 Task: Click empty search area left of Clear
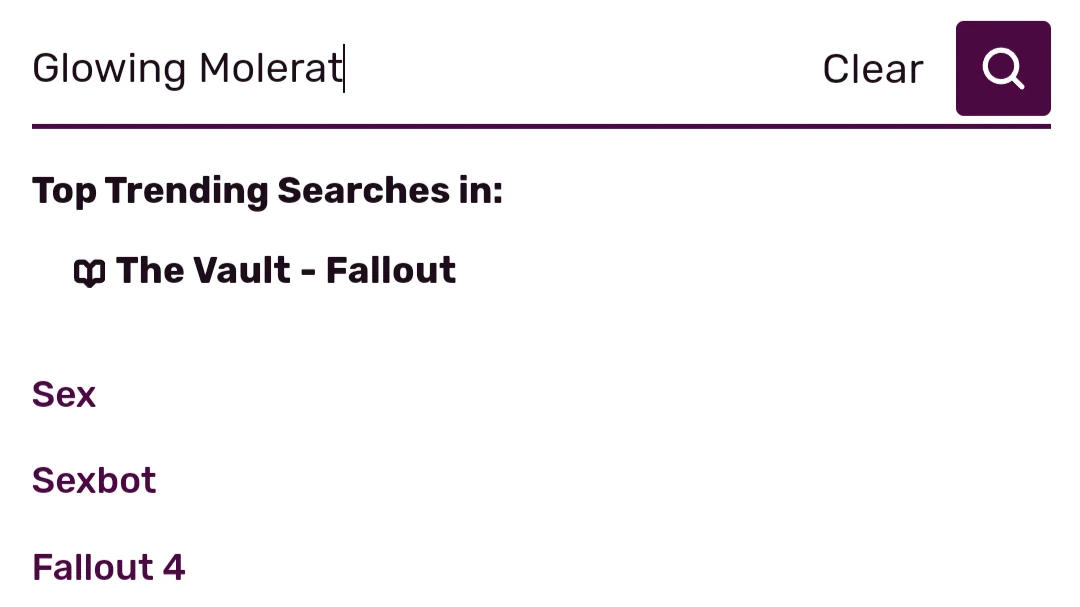[x=580, y=69]
